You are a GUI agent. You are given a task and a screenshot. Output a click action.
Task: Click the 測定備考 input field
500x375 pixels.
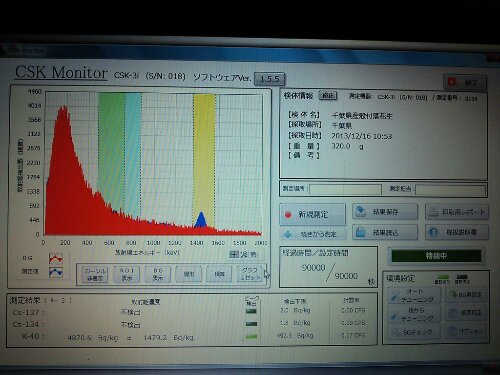(345, 189)
